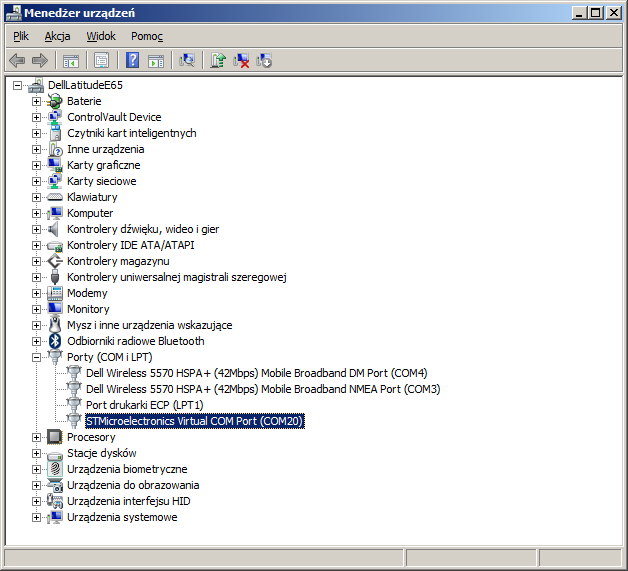This screenshot has width=628, height=571.
Task: Collapse the DellLatitudeE65 root node
Action: tap(17, 85)
